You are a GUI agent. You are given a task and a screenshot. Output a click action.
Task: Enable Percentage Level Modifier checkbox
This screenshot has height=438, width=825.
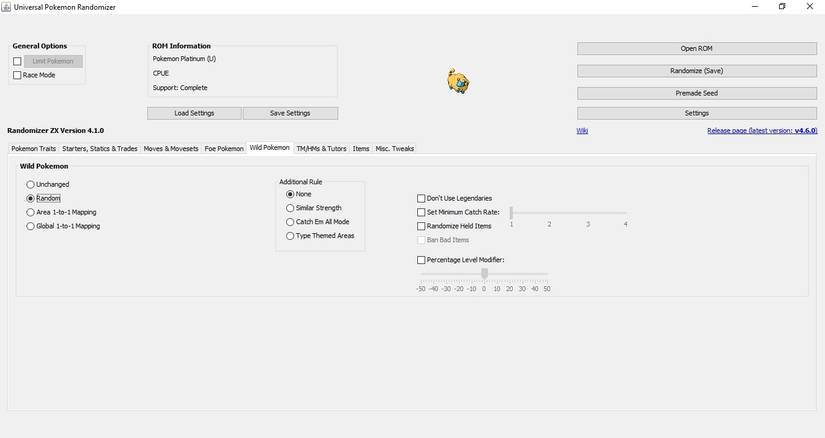click(x=421, y=260)
